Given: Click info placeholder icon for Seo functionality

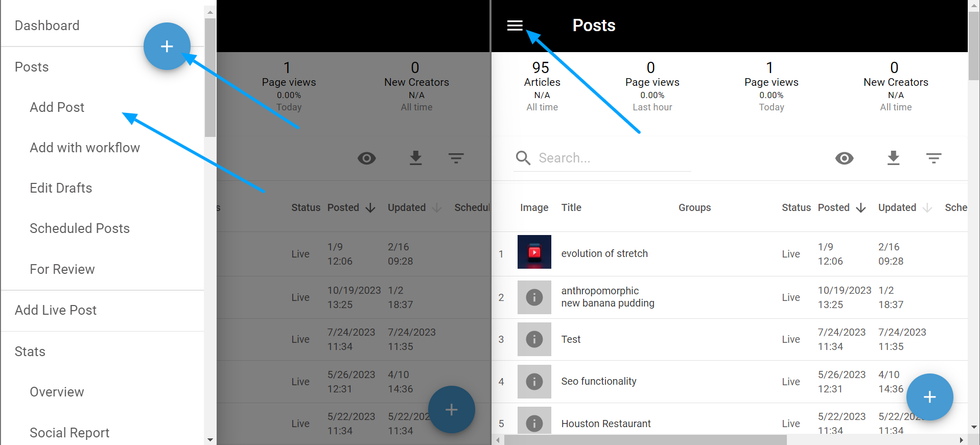Looking at the screenshot, I should [x=534, y=381].
